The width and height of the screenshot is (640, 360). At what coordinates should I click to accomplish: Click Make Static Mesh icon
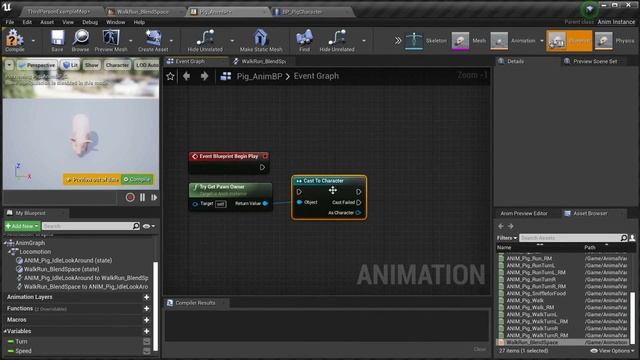click(261, 40)
